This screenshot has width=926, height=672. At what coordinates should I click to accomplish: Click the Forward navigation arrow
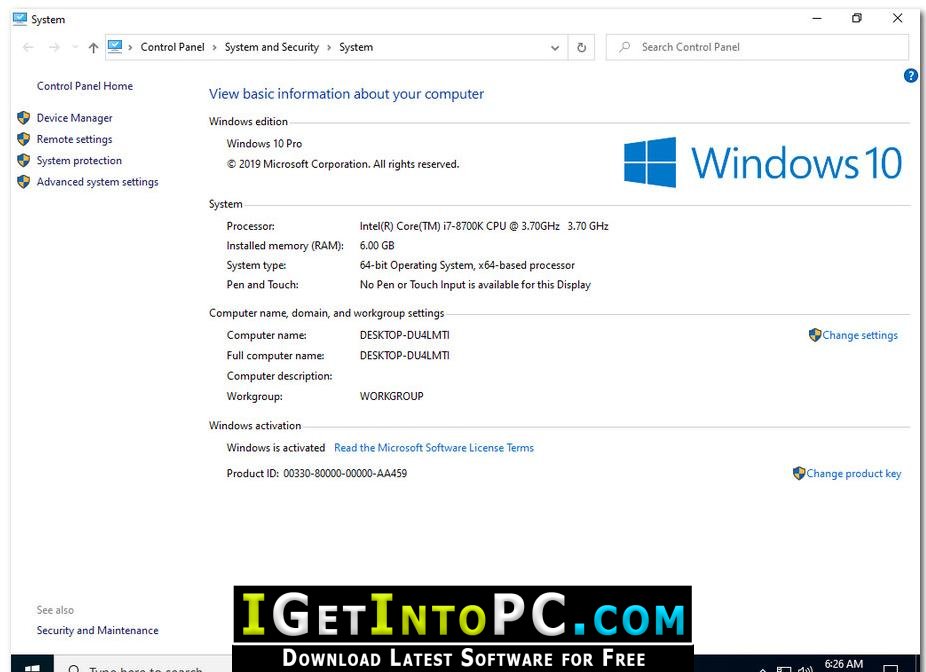pyautogui.click(x=54, y=47)
